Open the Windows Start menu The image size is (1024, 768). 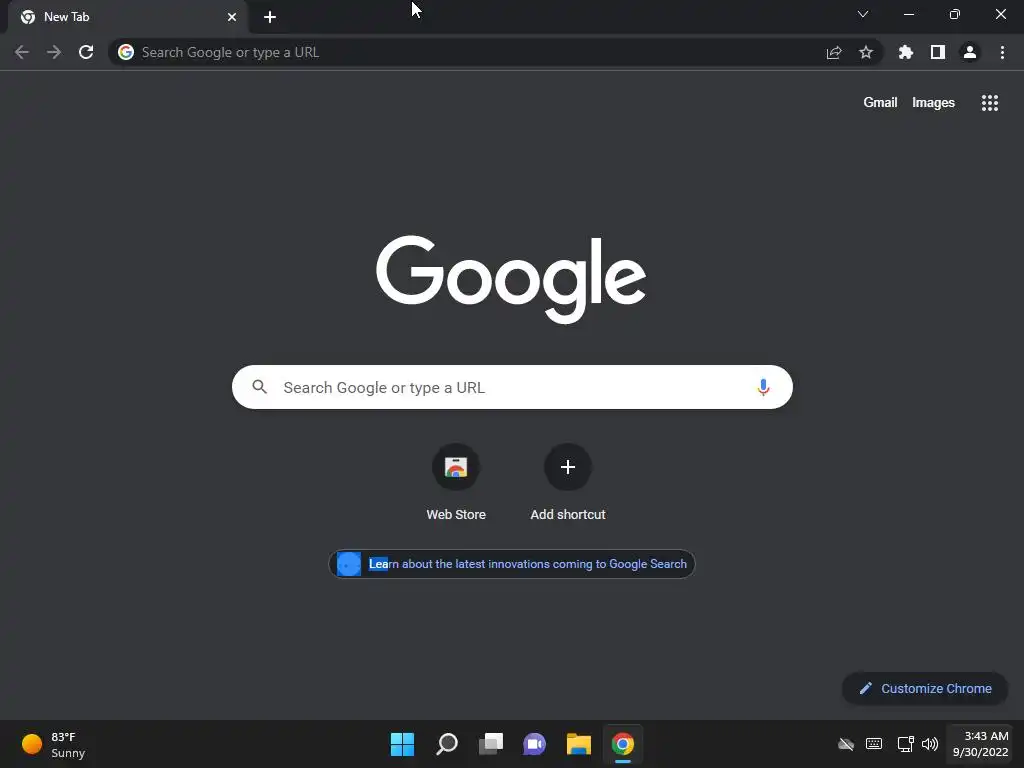coord(402,744)
